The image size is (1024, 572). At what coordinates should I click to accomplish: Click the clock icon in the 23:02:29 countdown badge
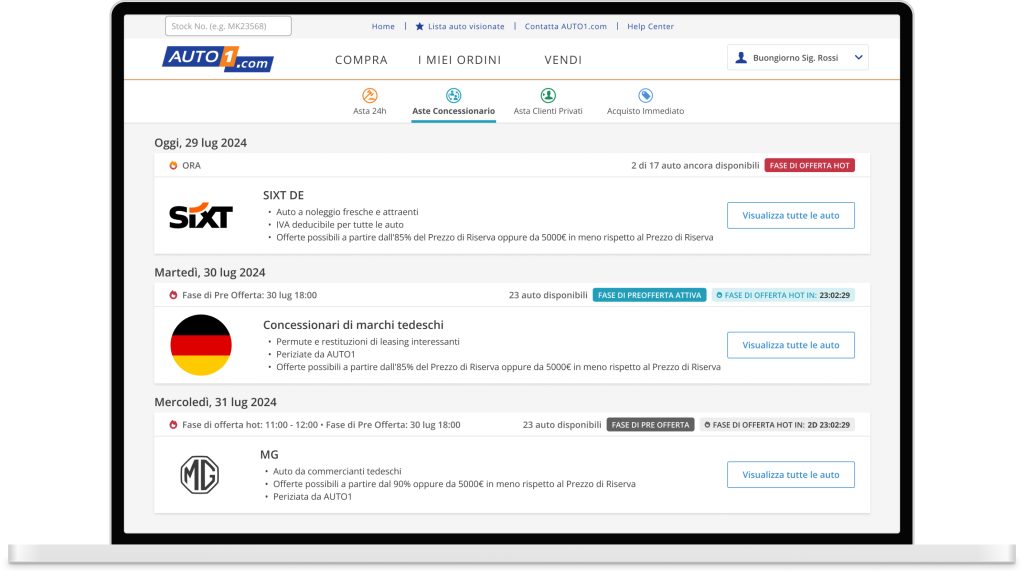[x=719, y=295]
